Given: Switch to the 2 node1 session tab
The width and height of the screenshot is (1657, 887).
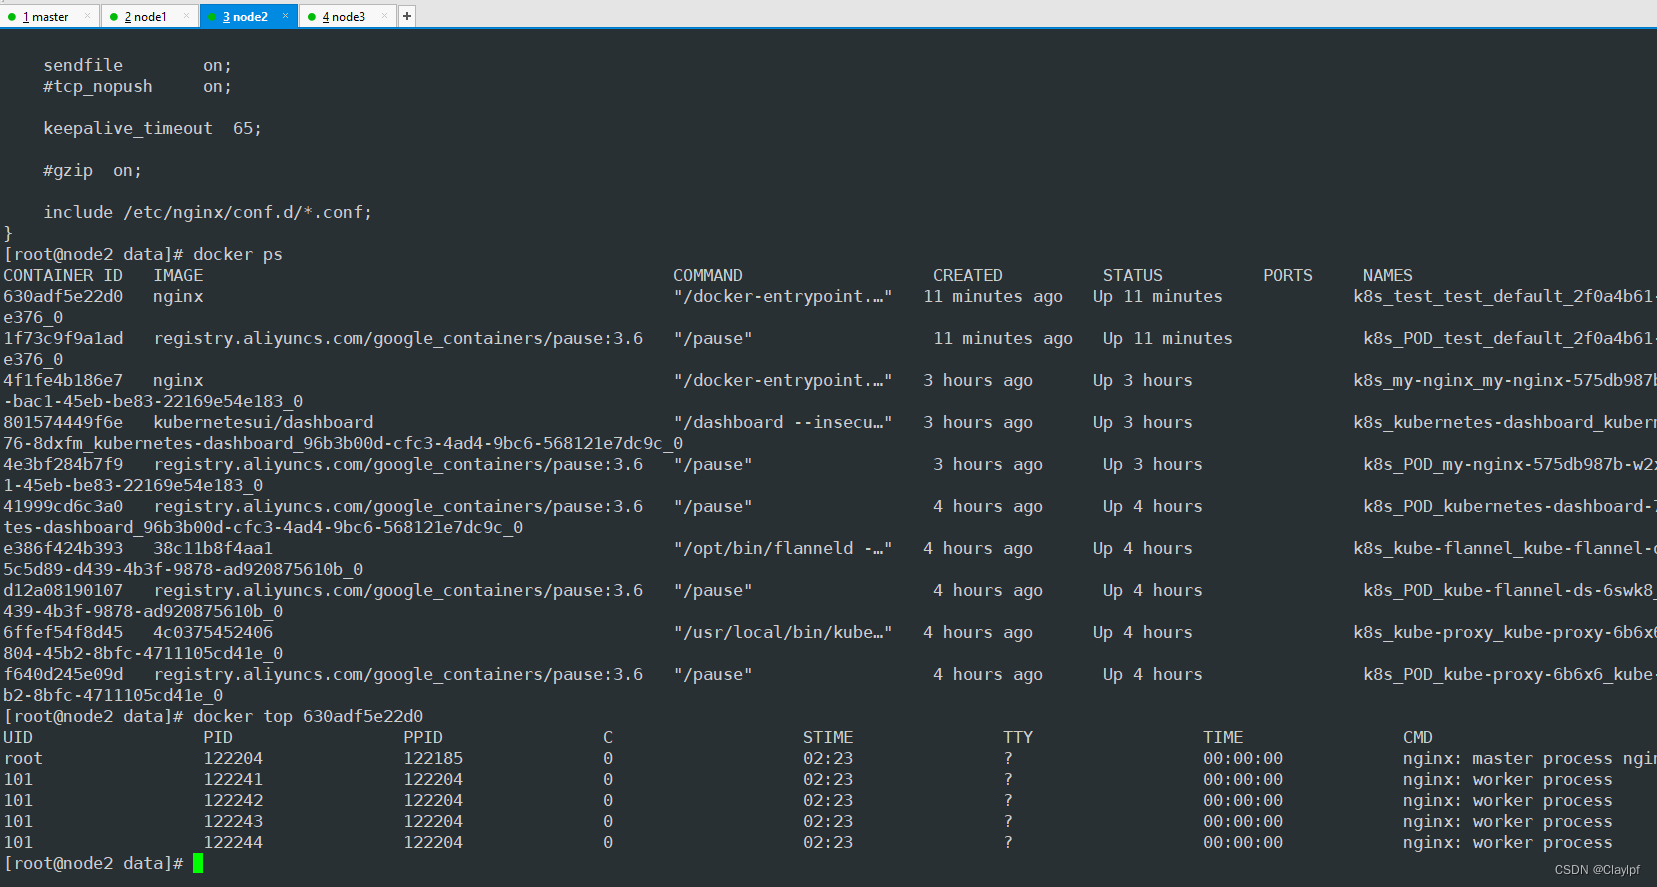Looking at the screenshot, I should pyautogui.click(x=145, y=17).
